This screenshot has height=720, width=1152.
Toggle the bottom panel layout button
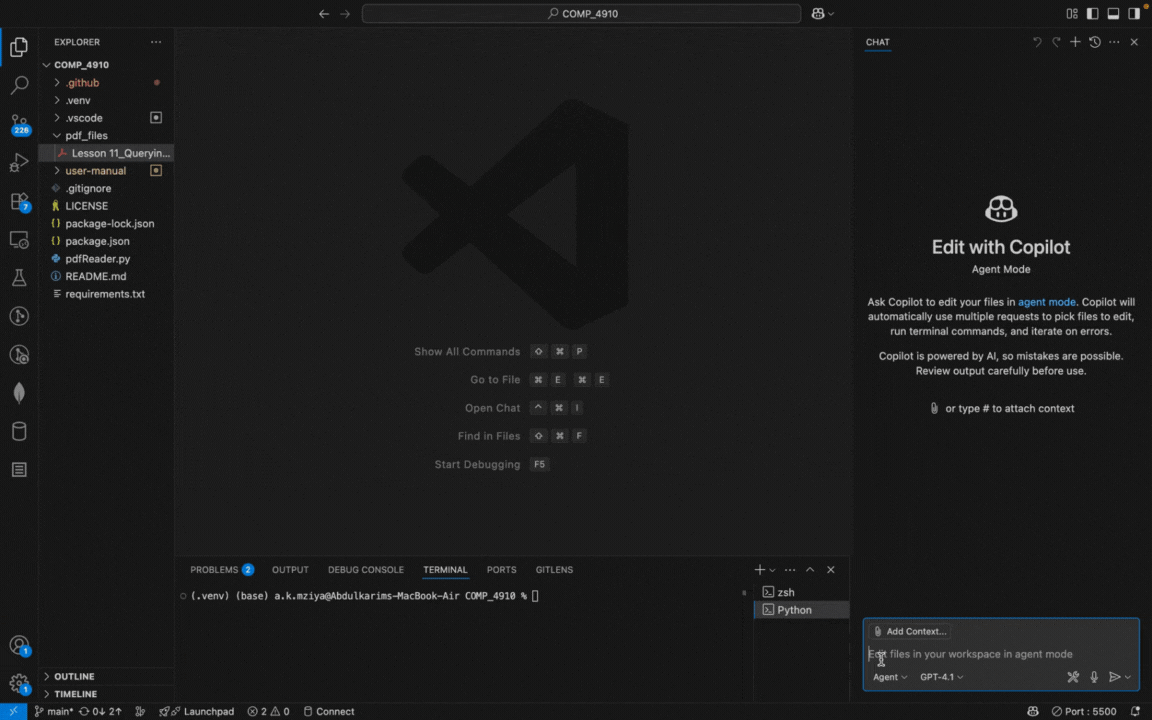[x=1113, y=14]
